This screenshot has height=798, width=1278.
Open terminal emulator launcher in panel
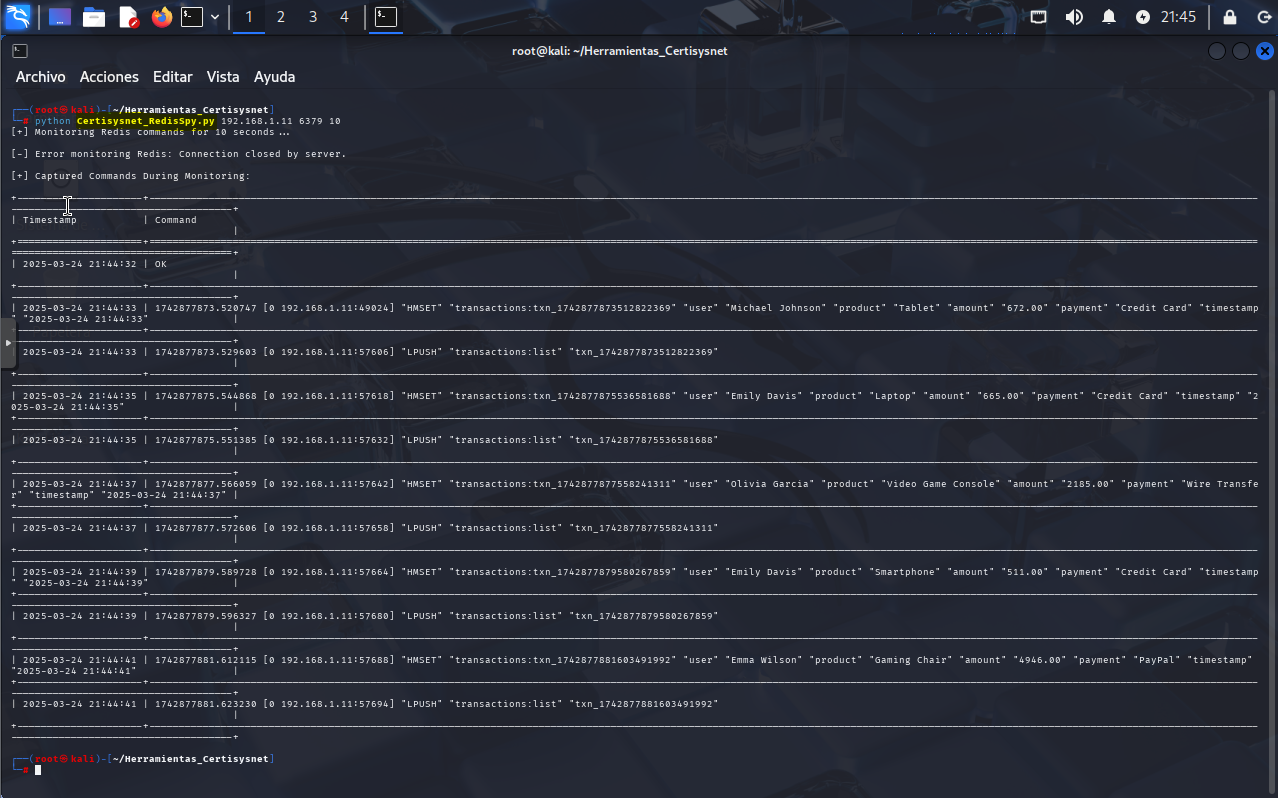point(192,17)
